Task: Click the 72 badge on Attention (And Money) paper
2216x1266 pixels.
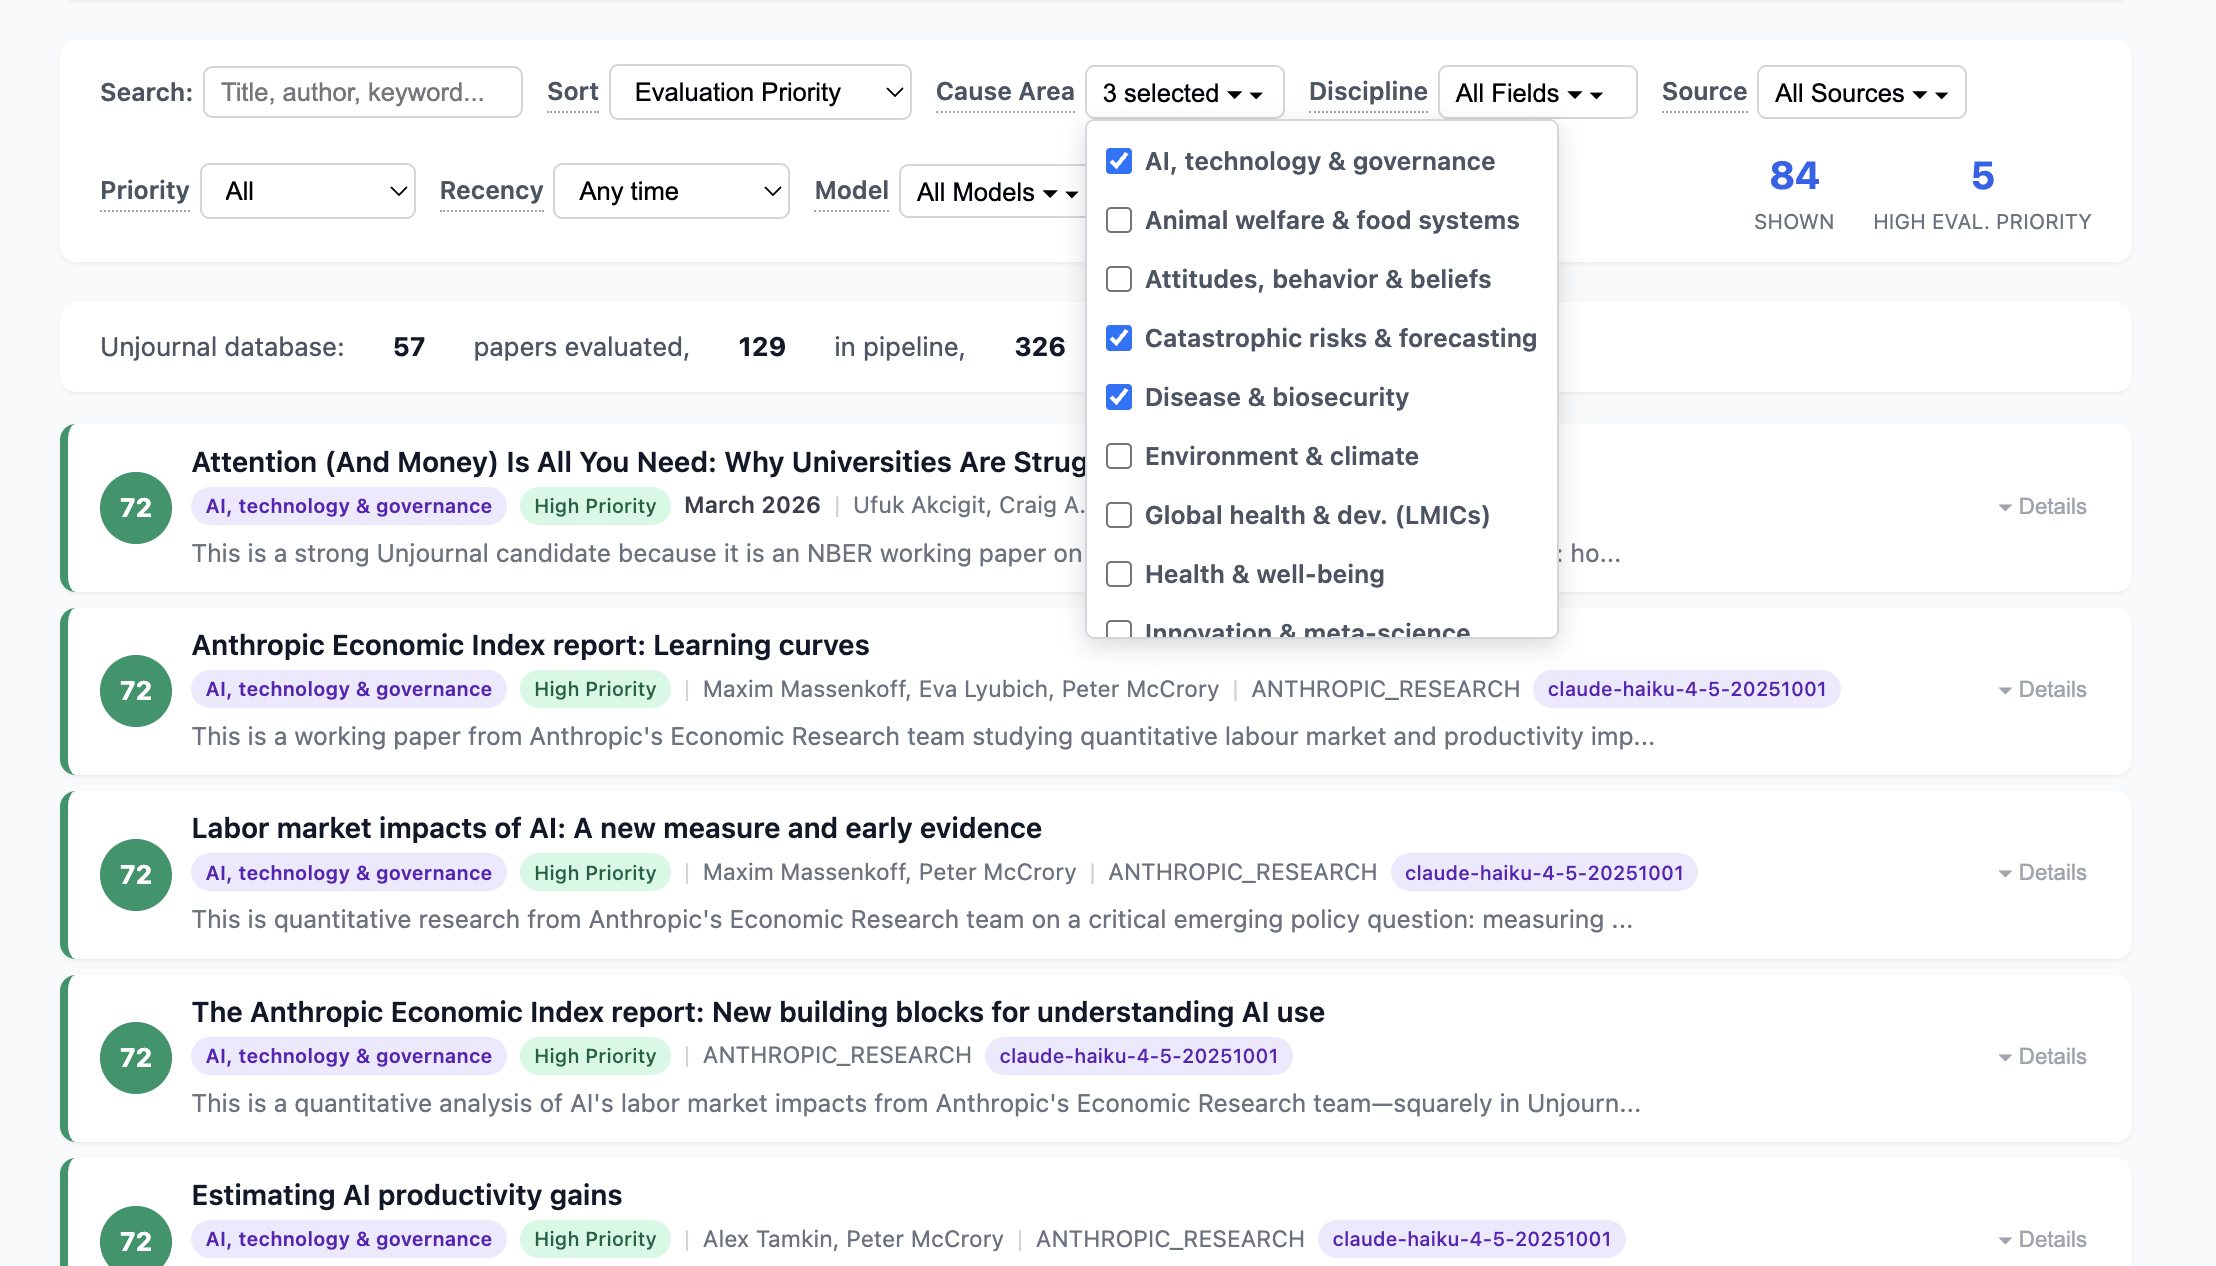Action: click(x=136, y=508)
